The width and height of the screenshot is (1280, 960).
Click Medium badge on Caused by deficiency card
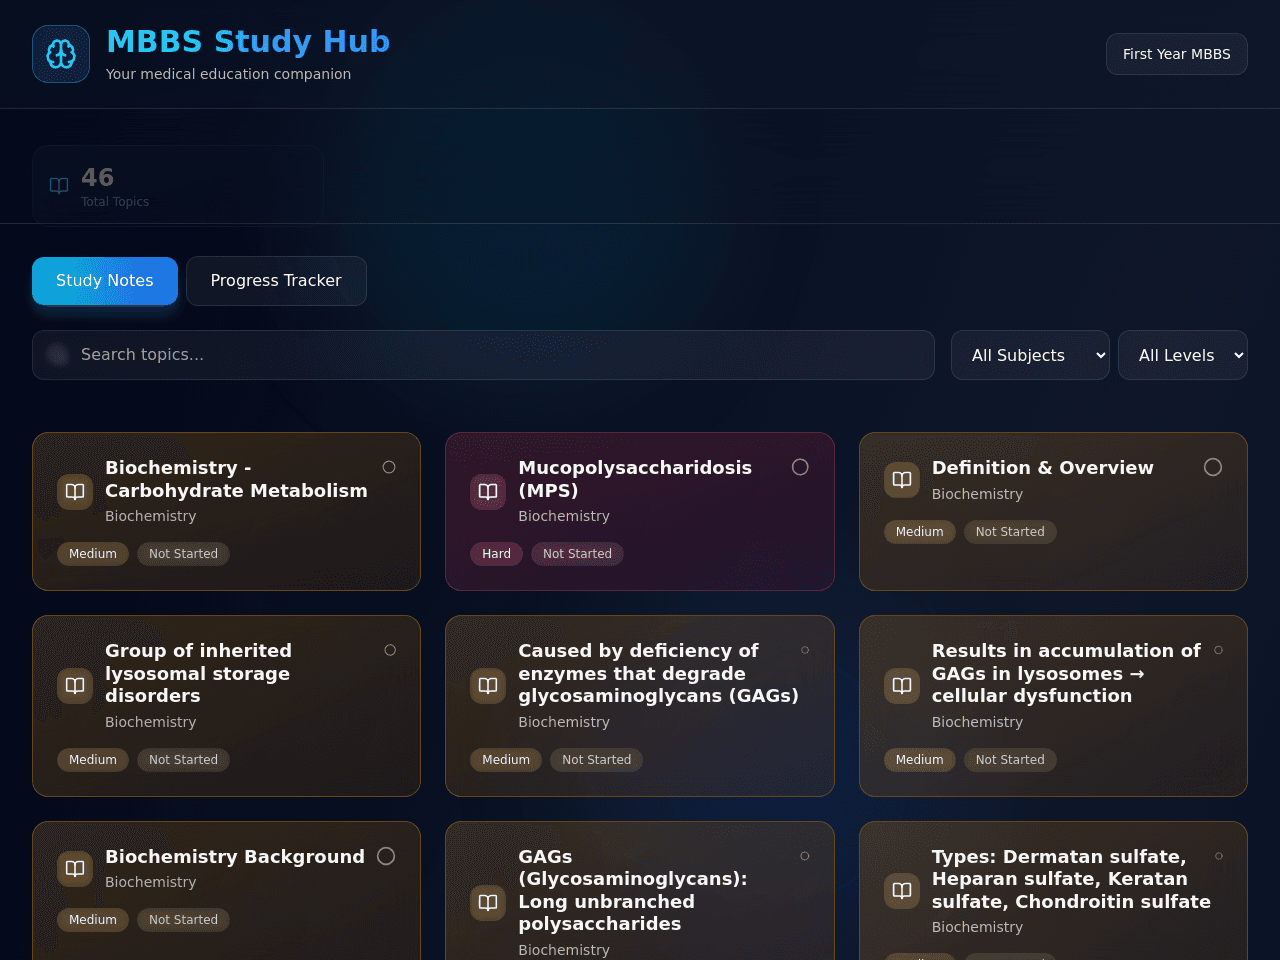(506, 760)
